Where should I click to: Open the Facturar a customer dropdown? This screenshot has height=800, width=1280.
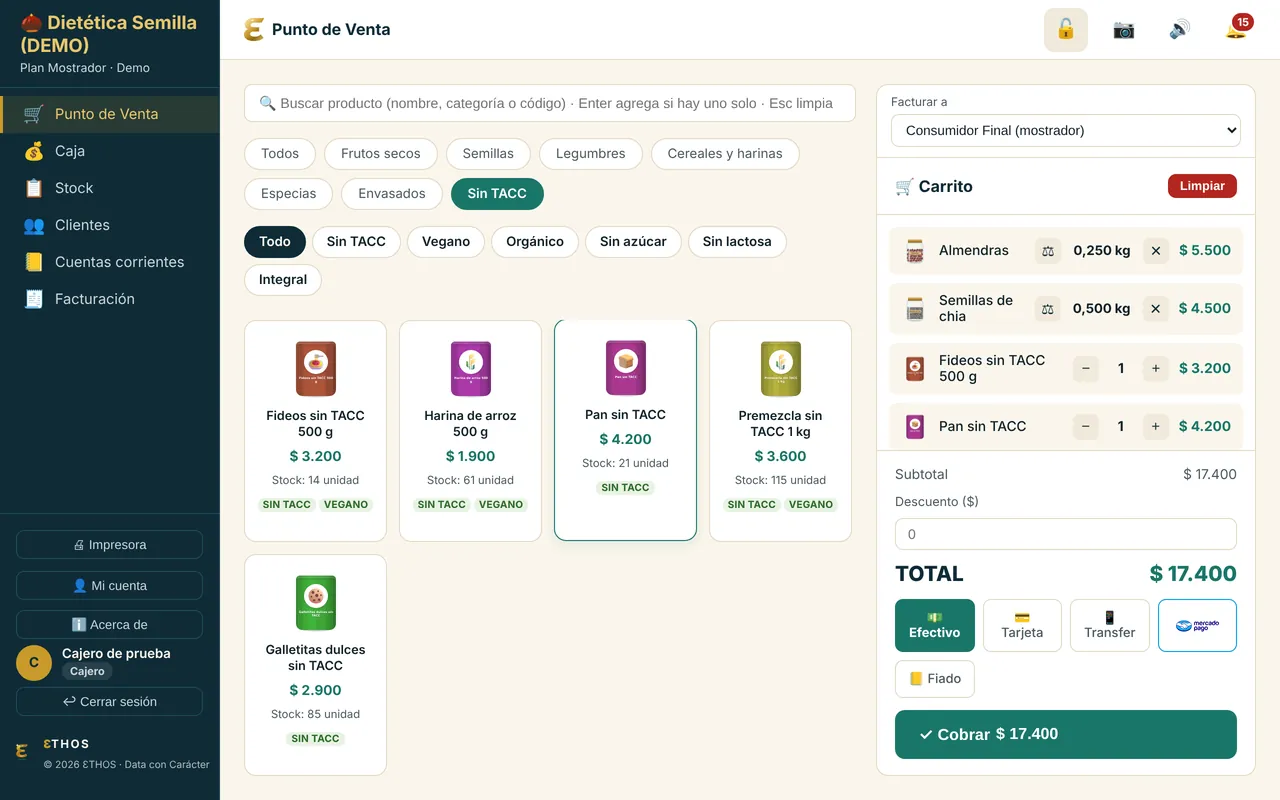(1066, 131)
